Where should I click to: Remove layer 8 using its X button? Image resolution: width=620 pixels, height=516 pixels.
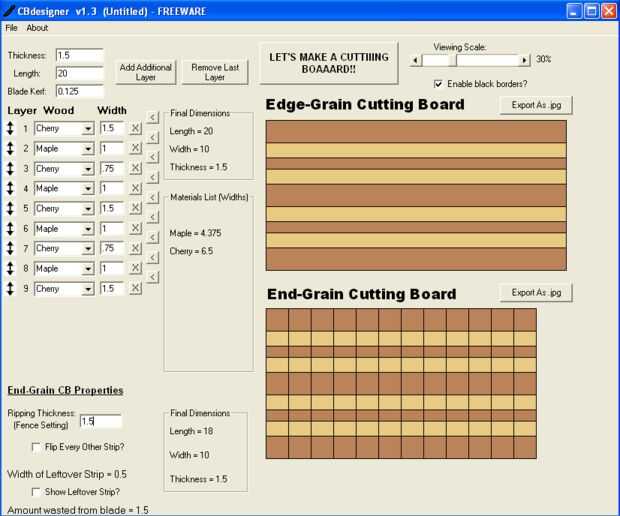pos(135,268)
